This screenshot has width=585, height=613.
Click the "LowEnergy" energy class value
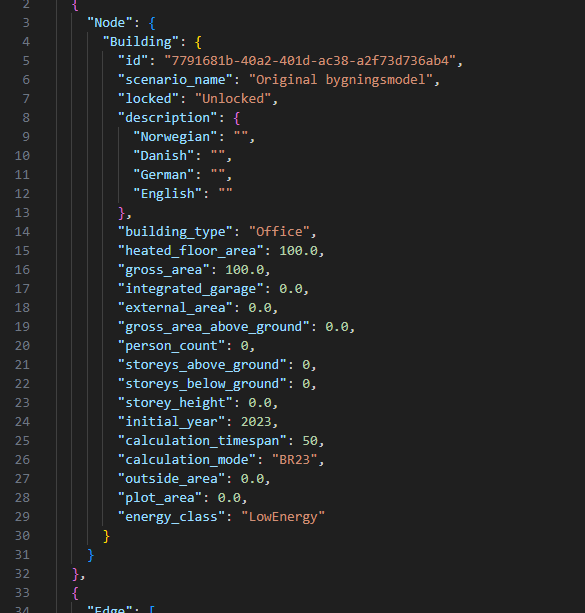point(283,516)
